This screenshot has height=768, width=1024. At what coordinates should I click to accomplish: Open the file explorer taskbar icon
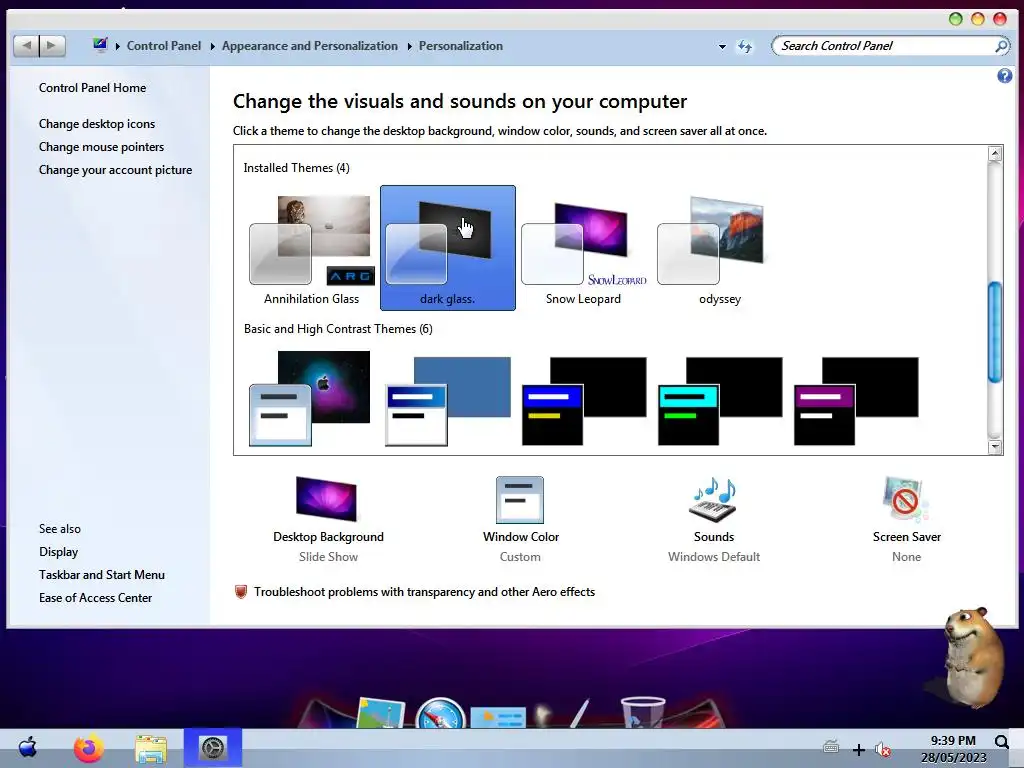pos(151,748)
